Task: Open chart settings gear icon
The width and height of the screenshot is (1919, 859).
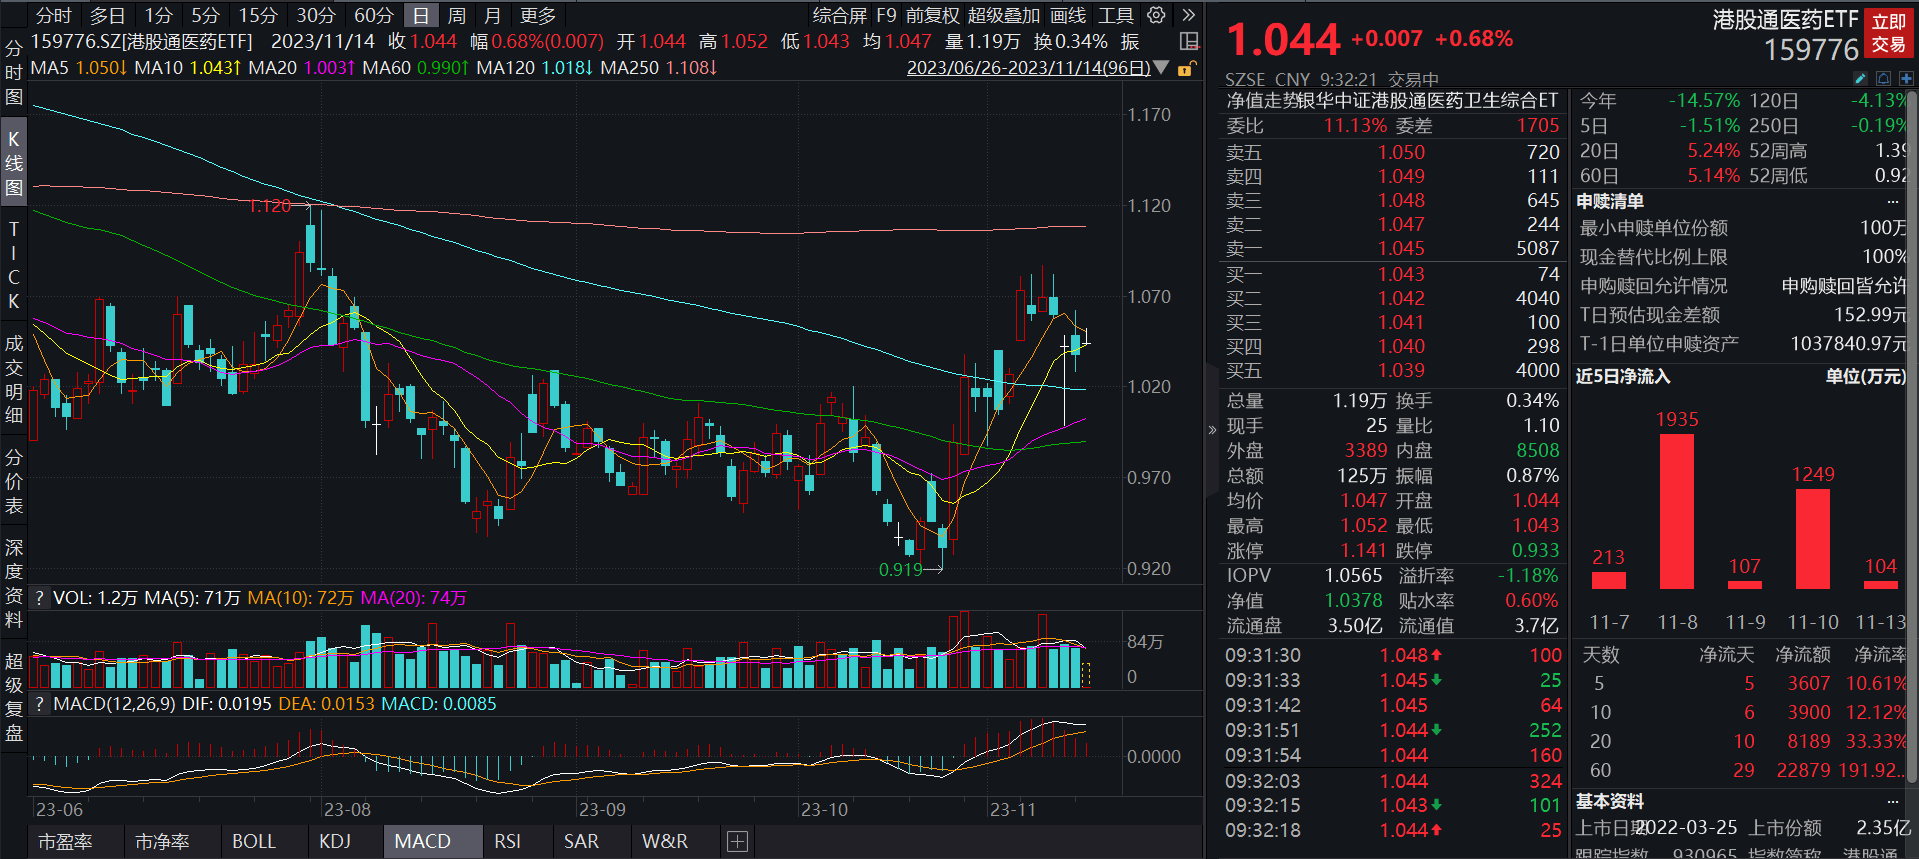Action: pyautogui.click(x=1156, y=15)
